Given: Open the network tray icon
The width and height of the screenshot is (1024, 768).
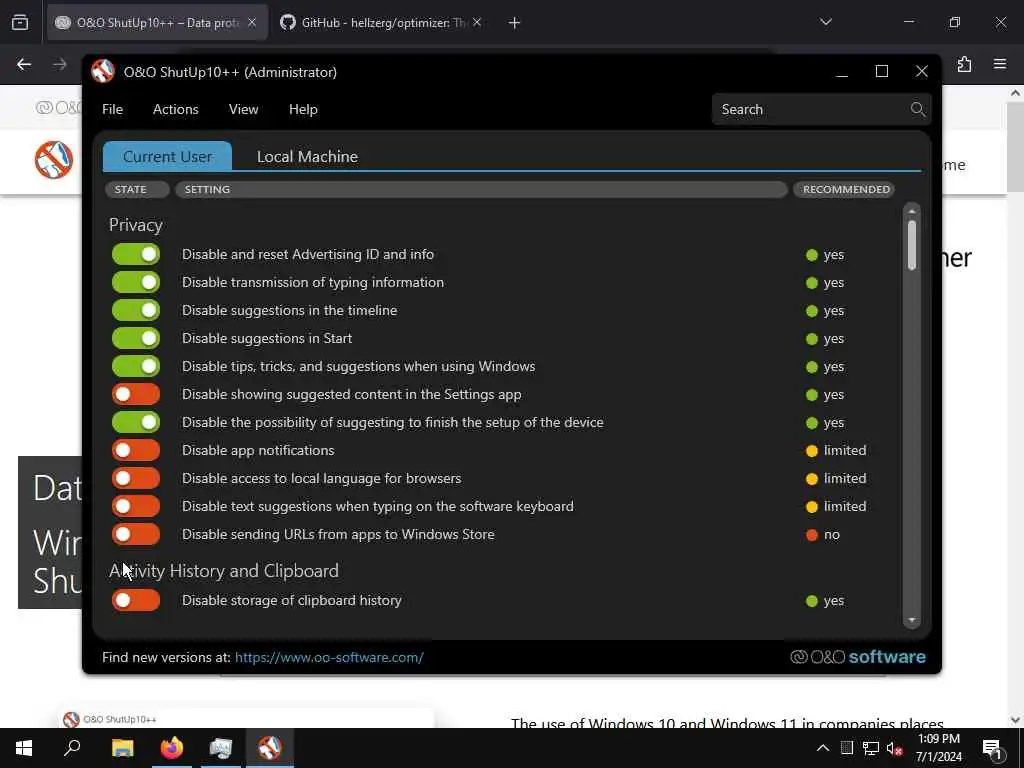Looking at the screenshot, I should (871, 748).
